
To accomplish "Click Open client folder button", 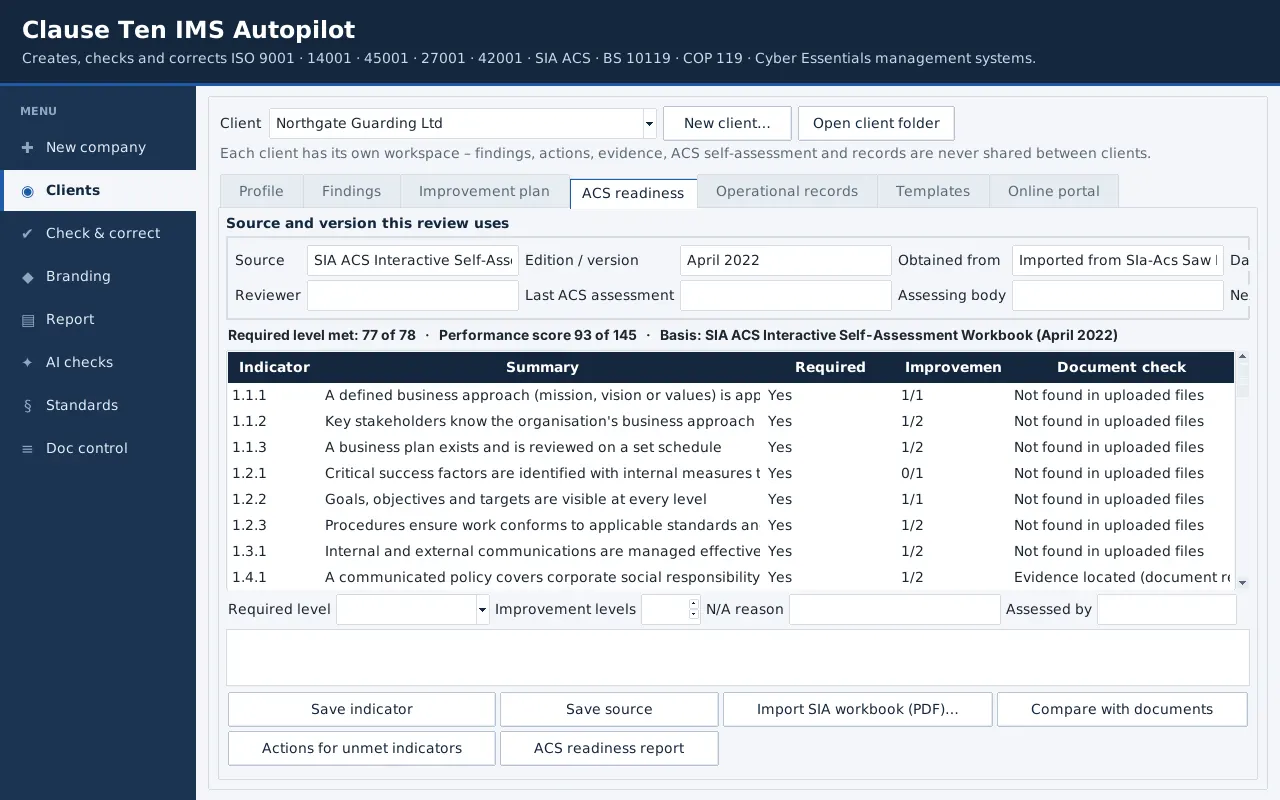I will click(876, 123).
